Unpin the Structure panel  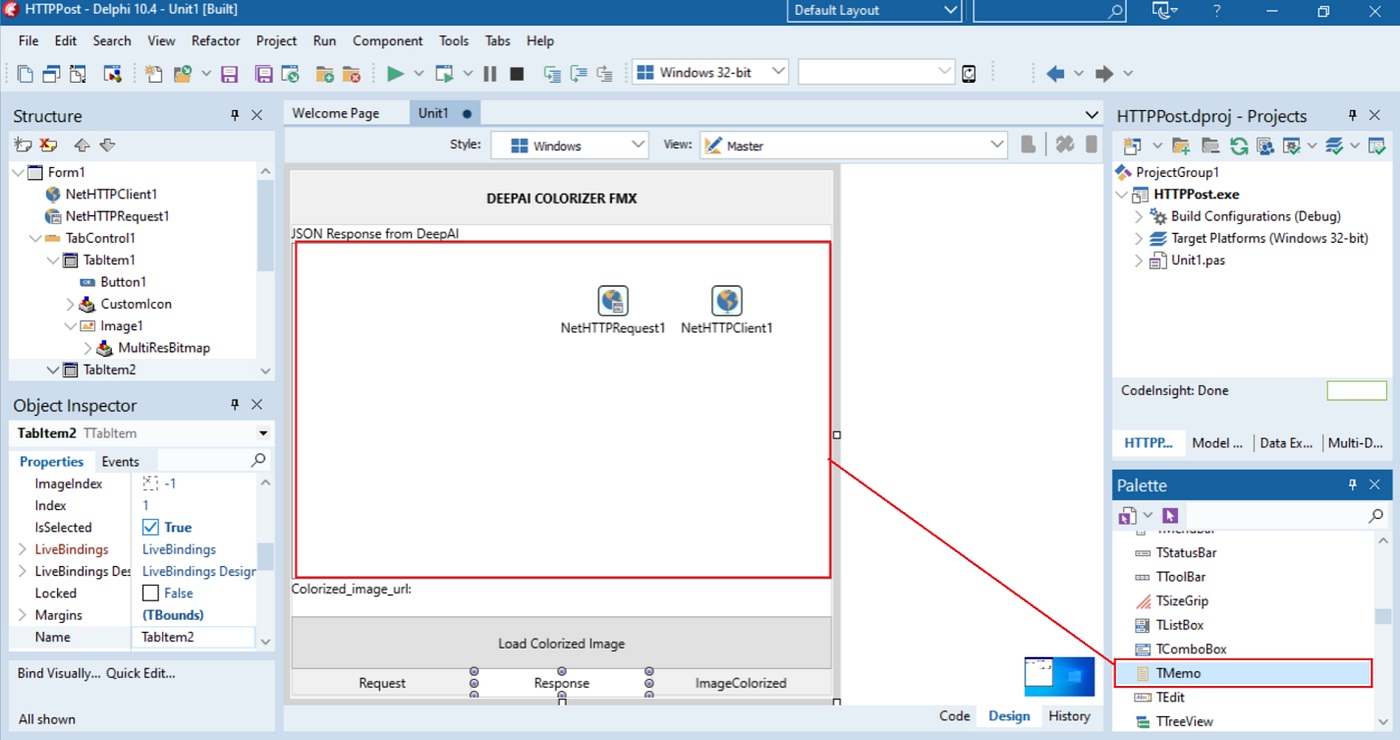click(234, 115)
